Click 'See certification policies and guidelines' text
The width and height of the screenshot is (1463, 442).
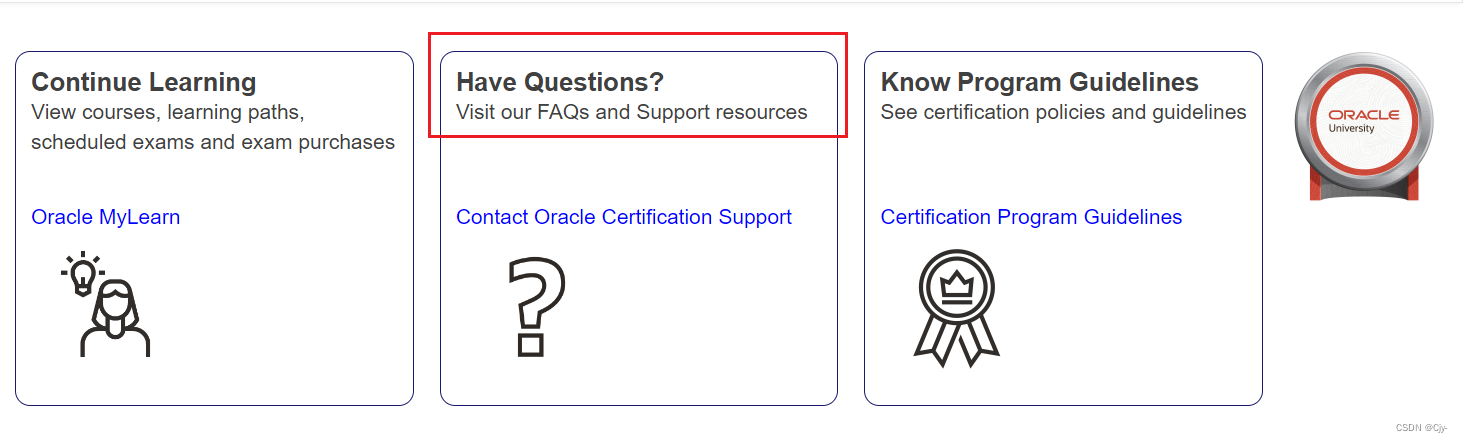(1063, 112)
